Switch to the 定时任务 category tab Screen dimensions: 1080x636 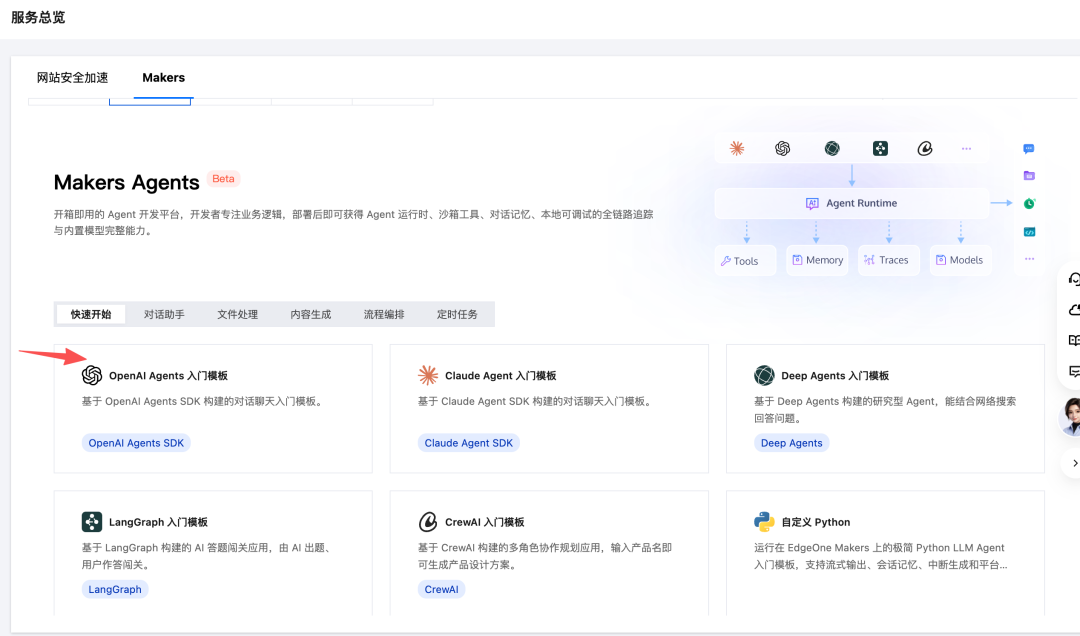tap(457, 314)
